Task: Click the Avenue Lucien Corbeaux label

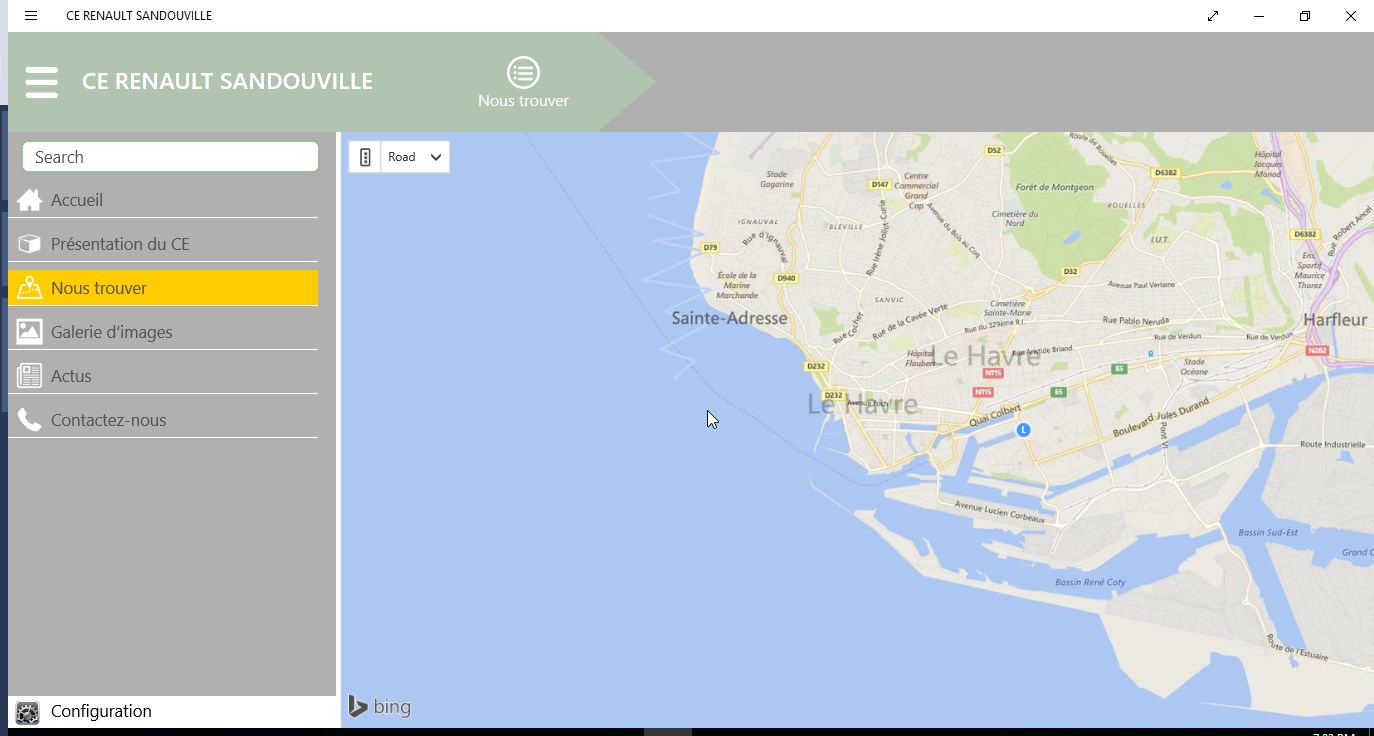Action: [1000, 512]
